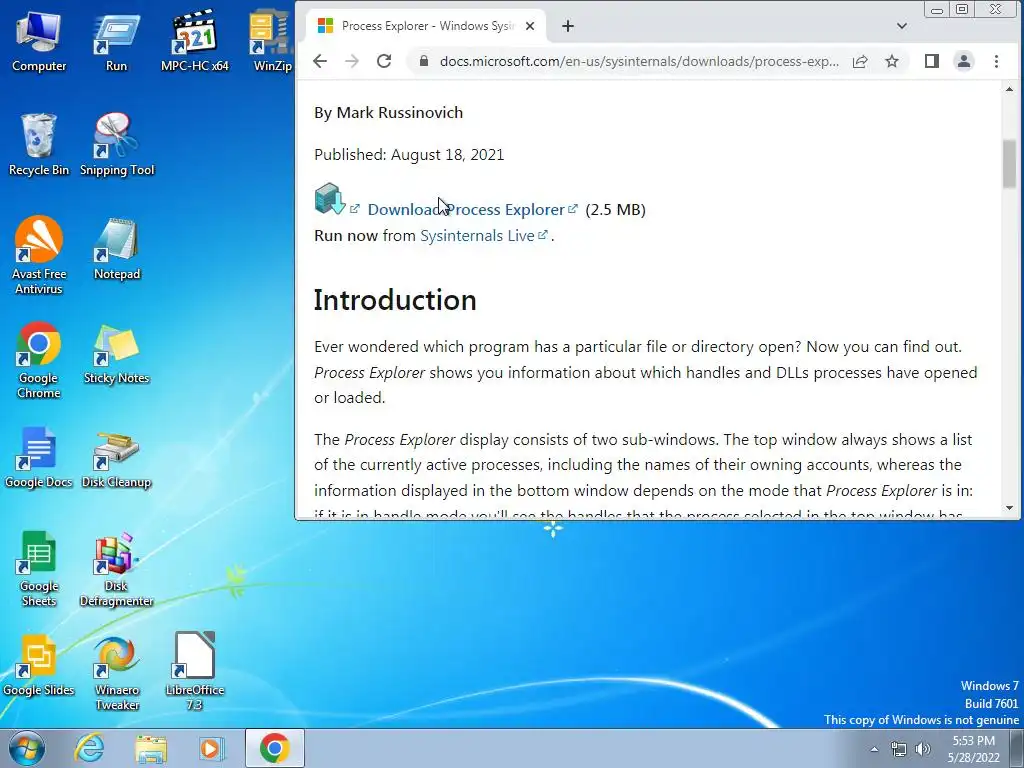Select the WinZip desktop shortcut
The image size is (1024, 768).
coord(271,41)
